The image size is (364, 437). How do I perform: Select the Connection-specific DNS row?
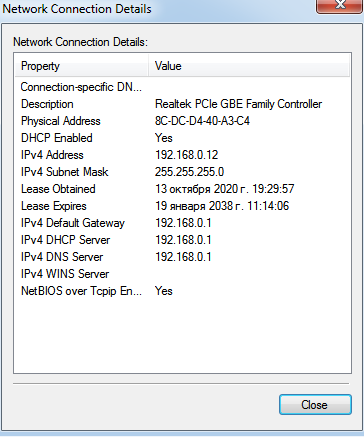182,87
